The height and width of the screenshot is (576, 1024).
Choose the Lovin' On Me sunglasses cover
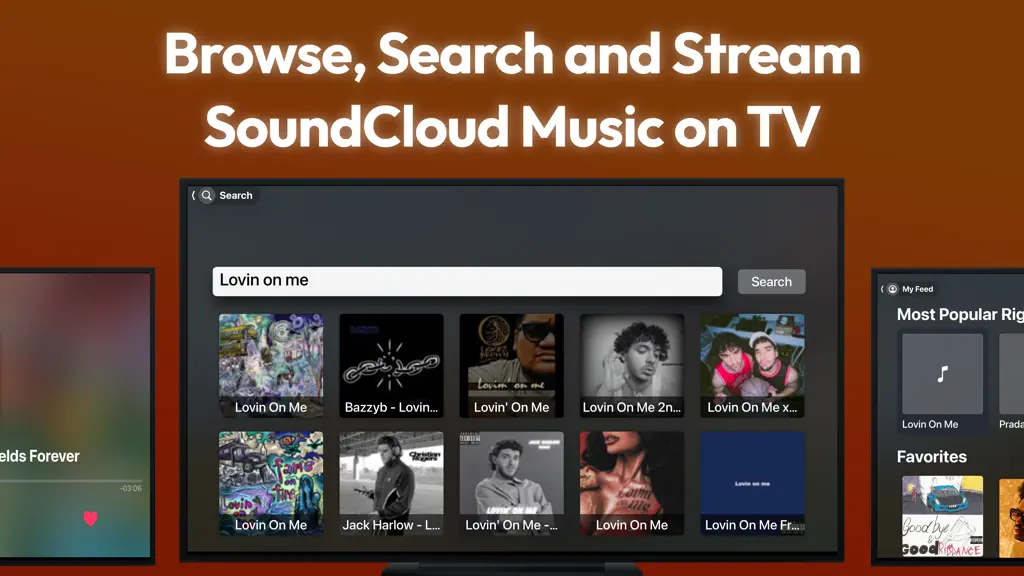(511, 365)
